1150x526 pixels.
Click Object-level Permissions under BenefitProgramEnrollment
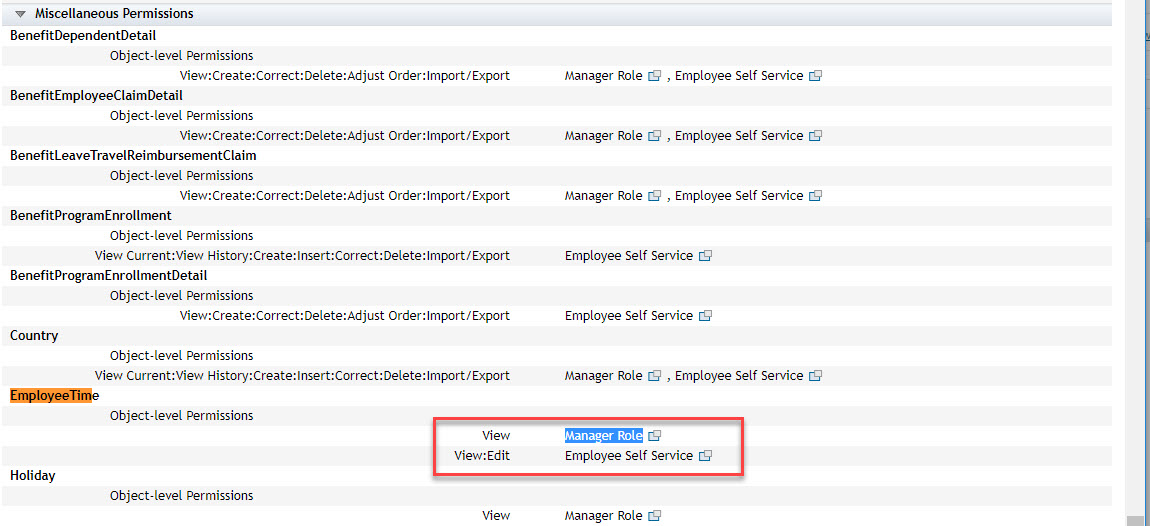pos(181,235)
